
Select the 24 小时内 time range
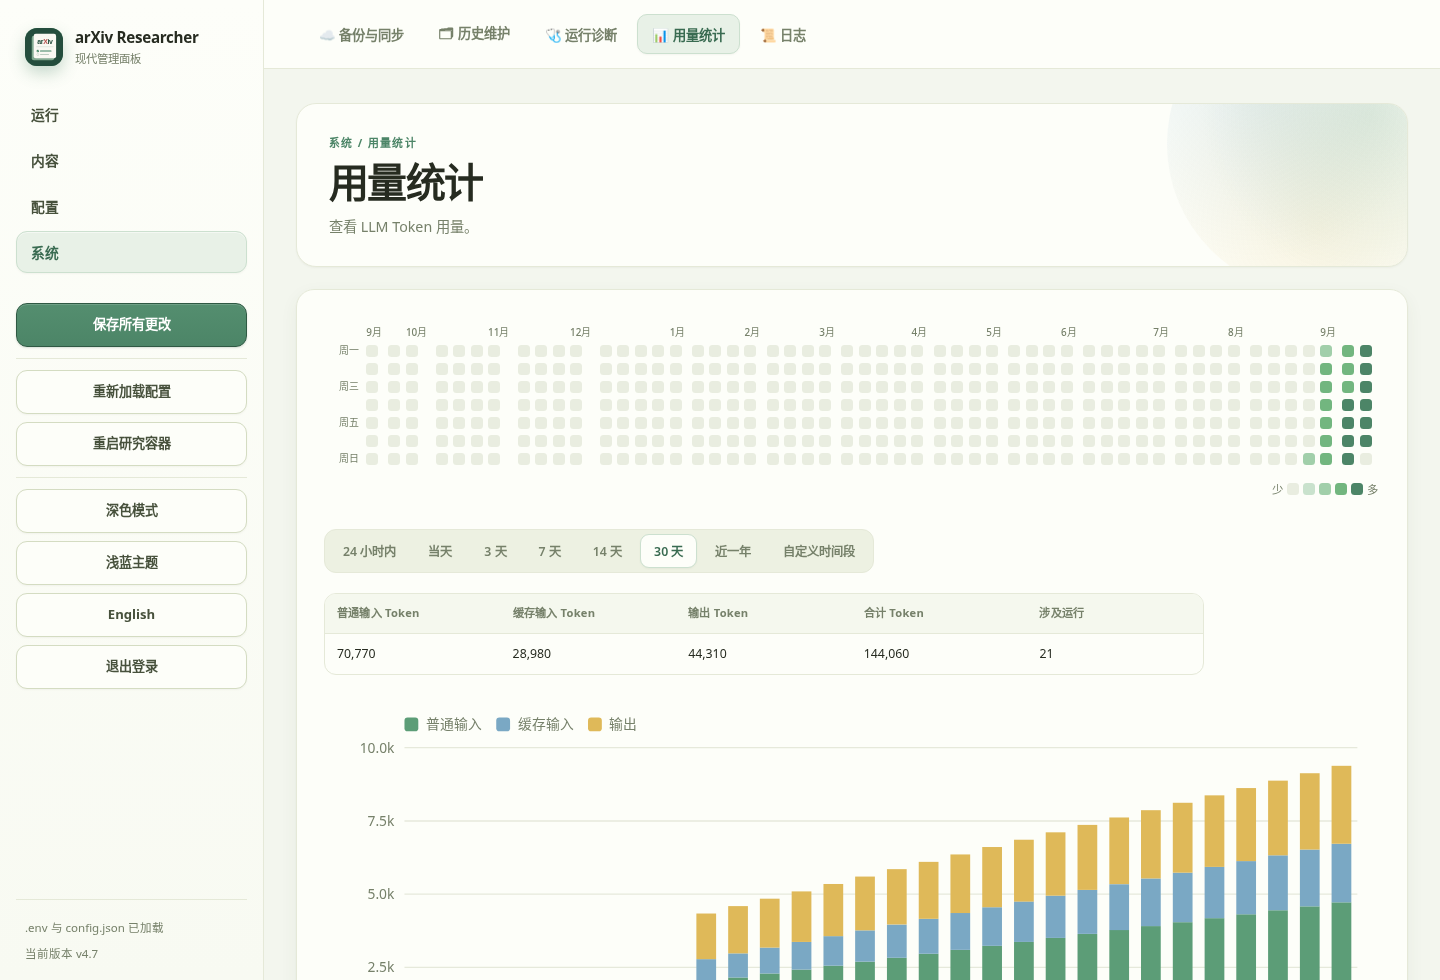point(369,551)
